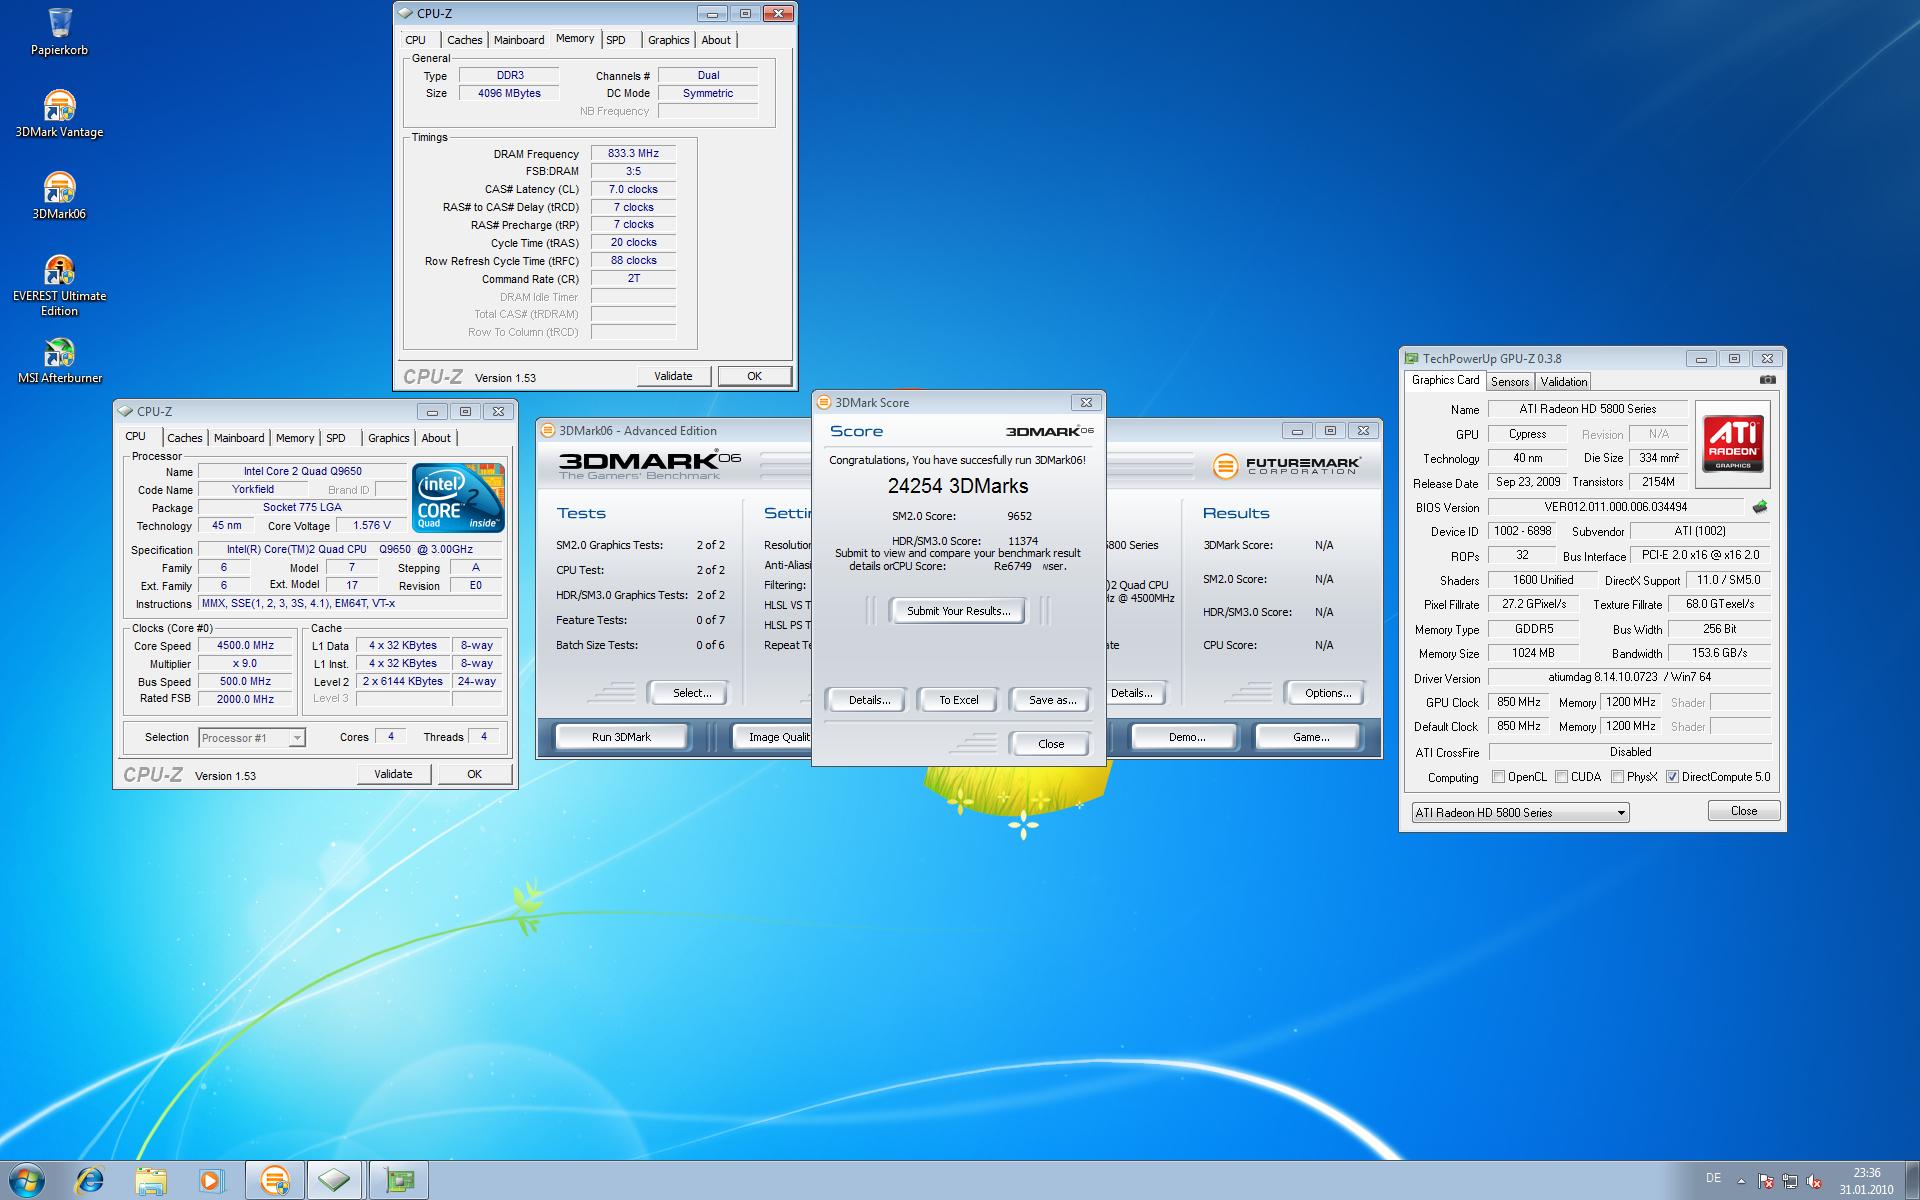
Task: Open Windows Explorer folder taskbar icon
Action: point(151,1181)
